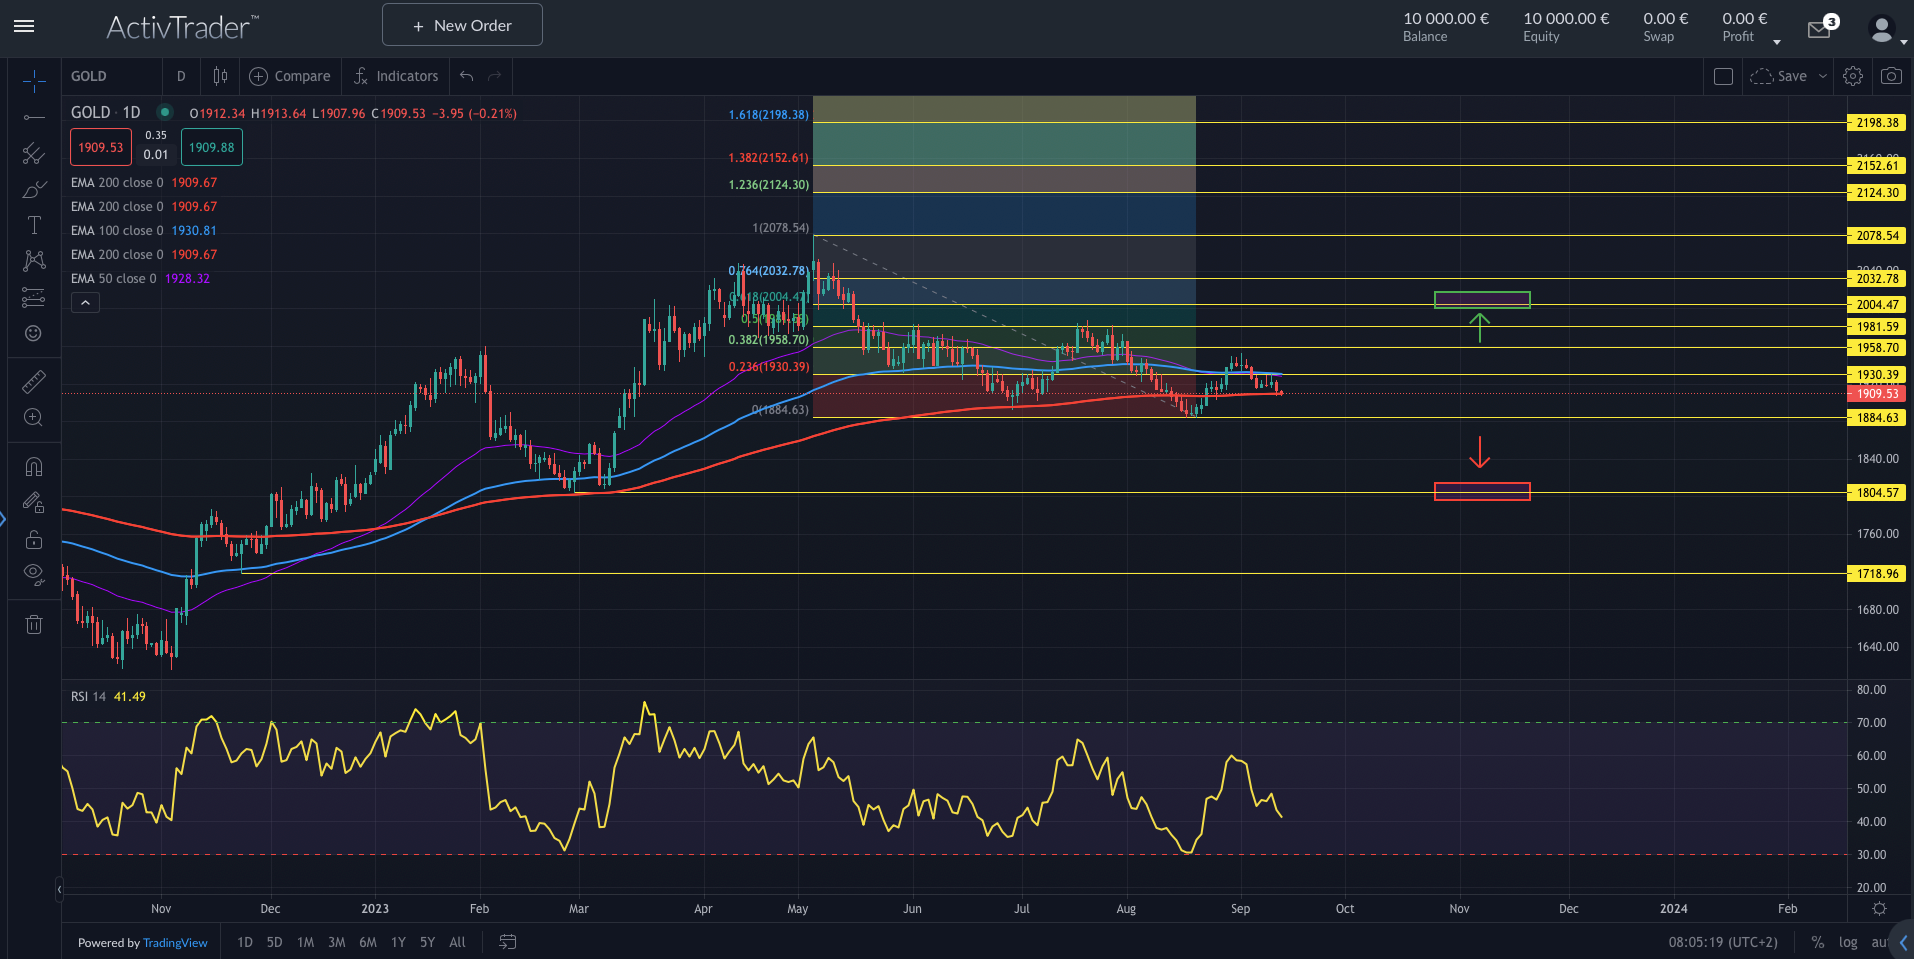Toggle log scale on price axis
Image resolution: width=1914 pixels, height=959 pixels.
pyautogui.click(x=1847, y=942)
